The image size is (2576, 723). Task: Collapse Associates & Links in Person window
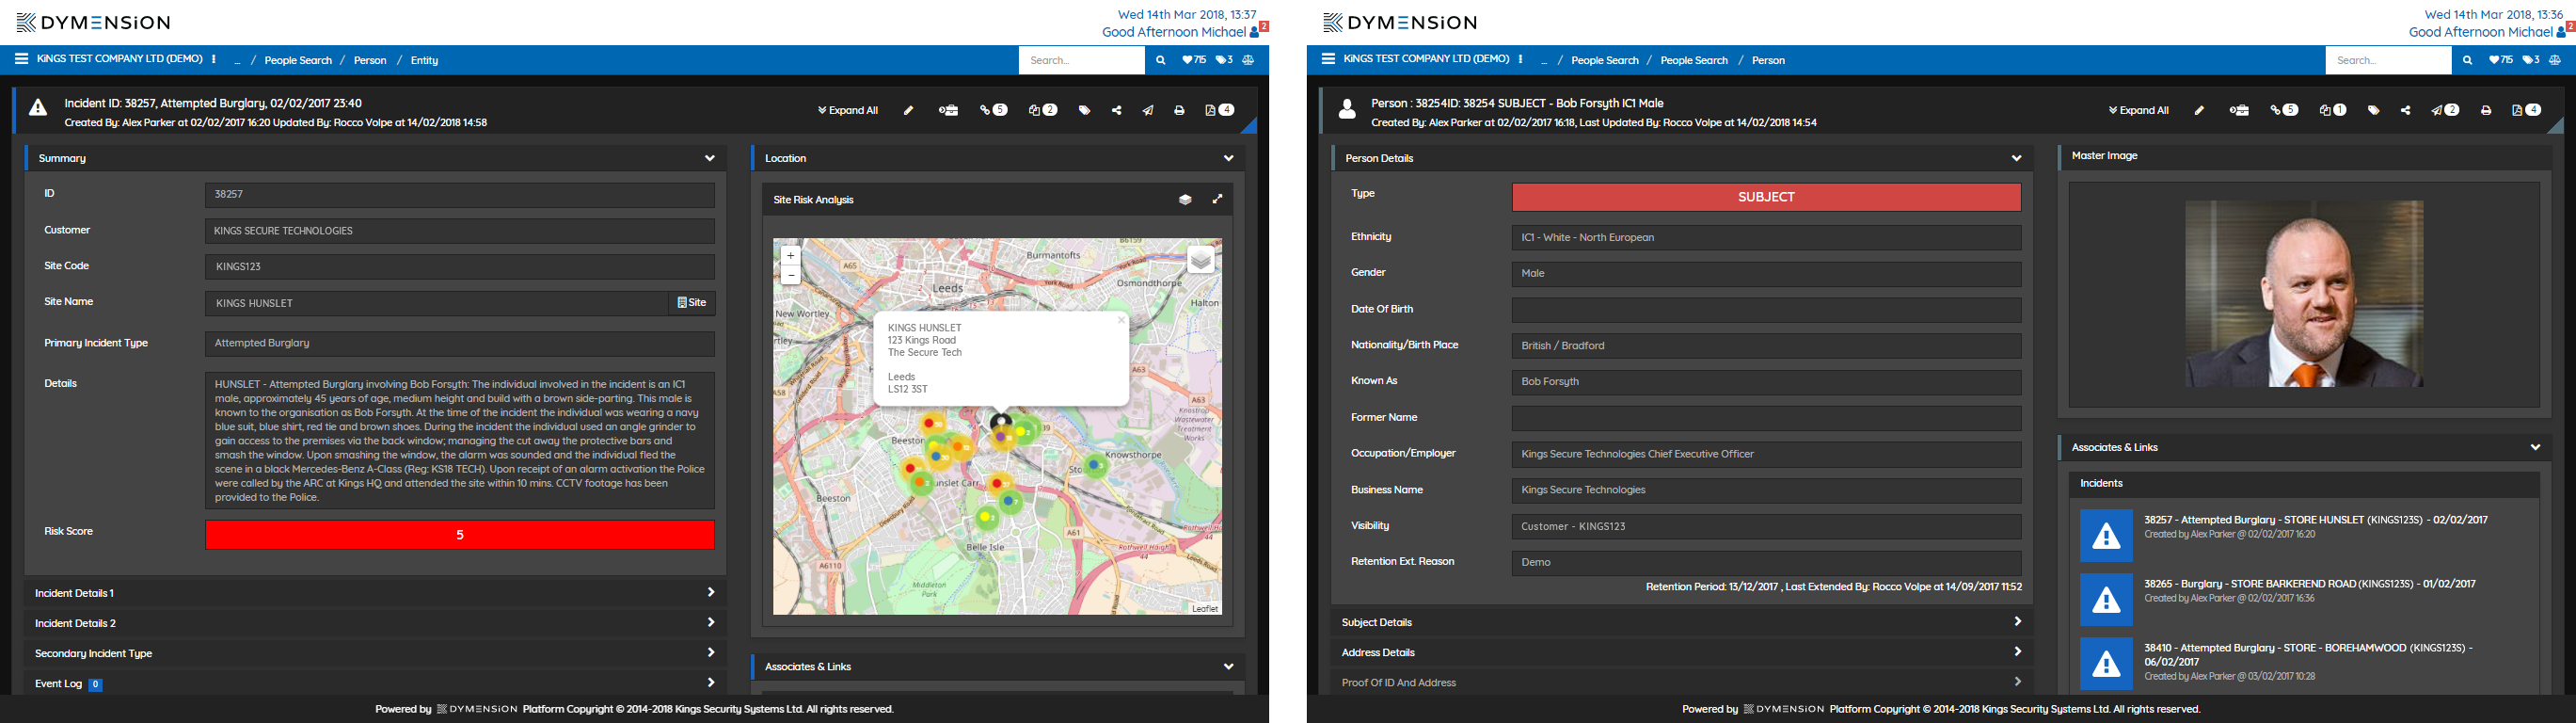[x=2535, y=447]
